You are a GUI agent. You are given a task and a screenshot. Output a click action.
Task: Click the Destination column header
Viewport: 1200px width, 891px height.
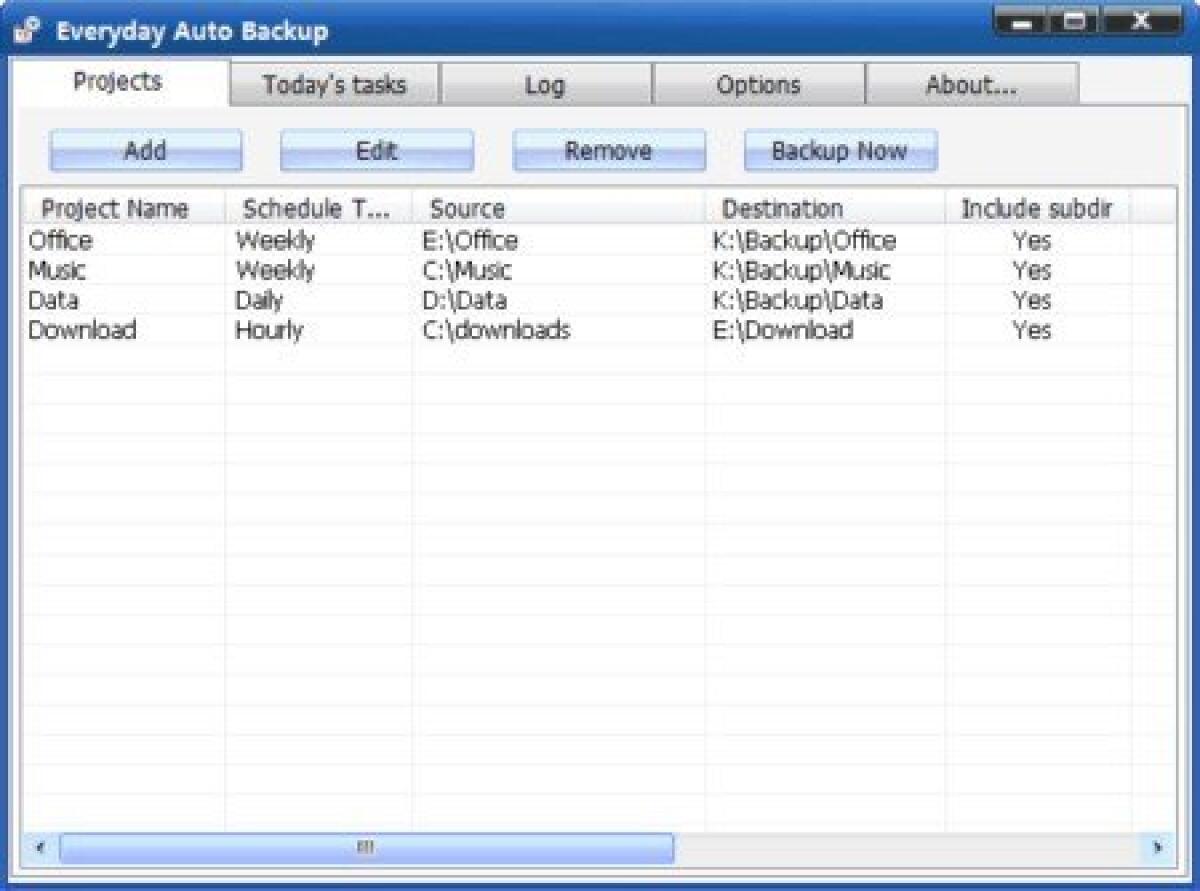pyautogui.click(x=781, y=209)
